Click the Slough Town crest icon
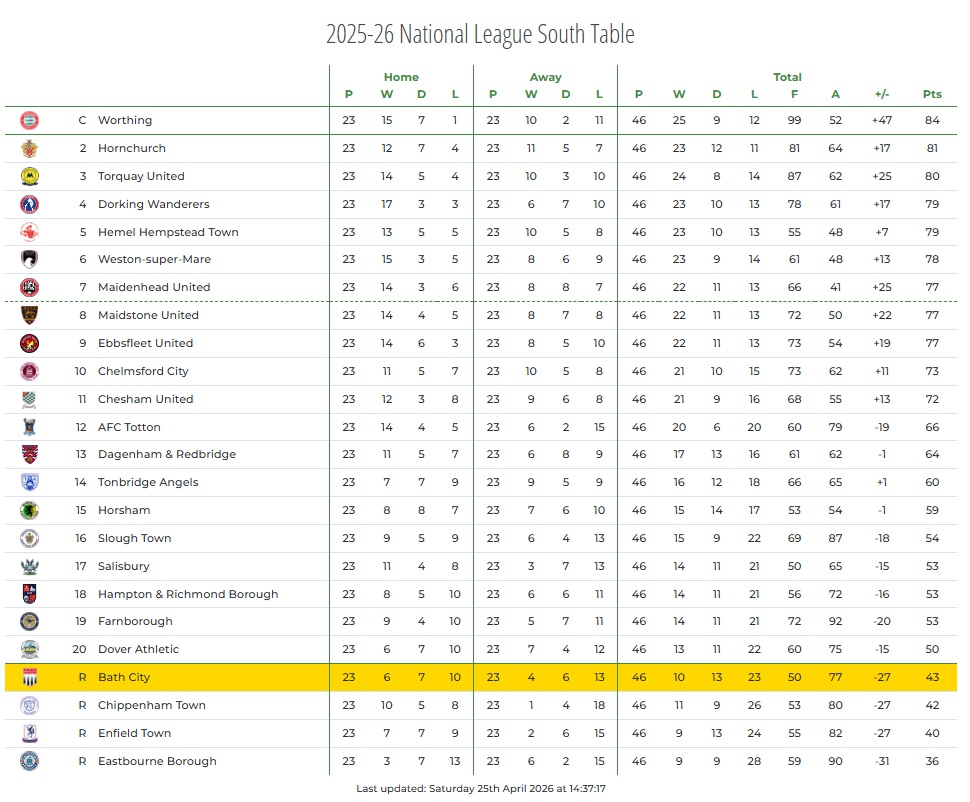 (30, 538)
